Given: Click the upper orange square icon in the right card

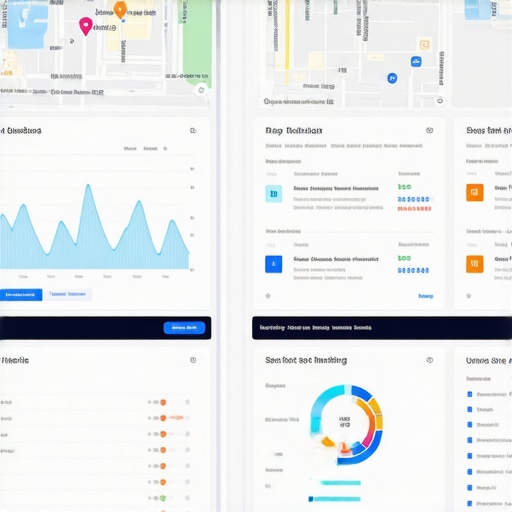Looking at the screenshot, I should (x=475, y=192).
